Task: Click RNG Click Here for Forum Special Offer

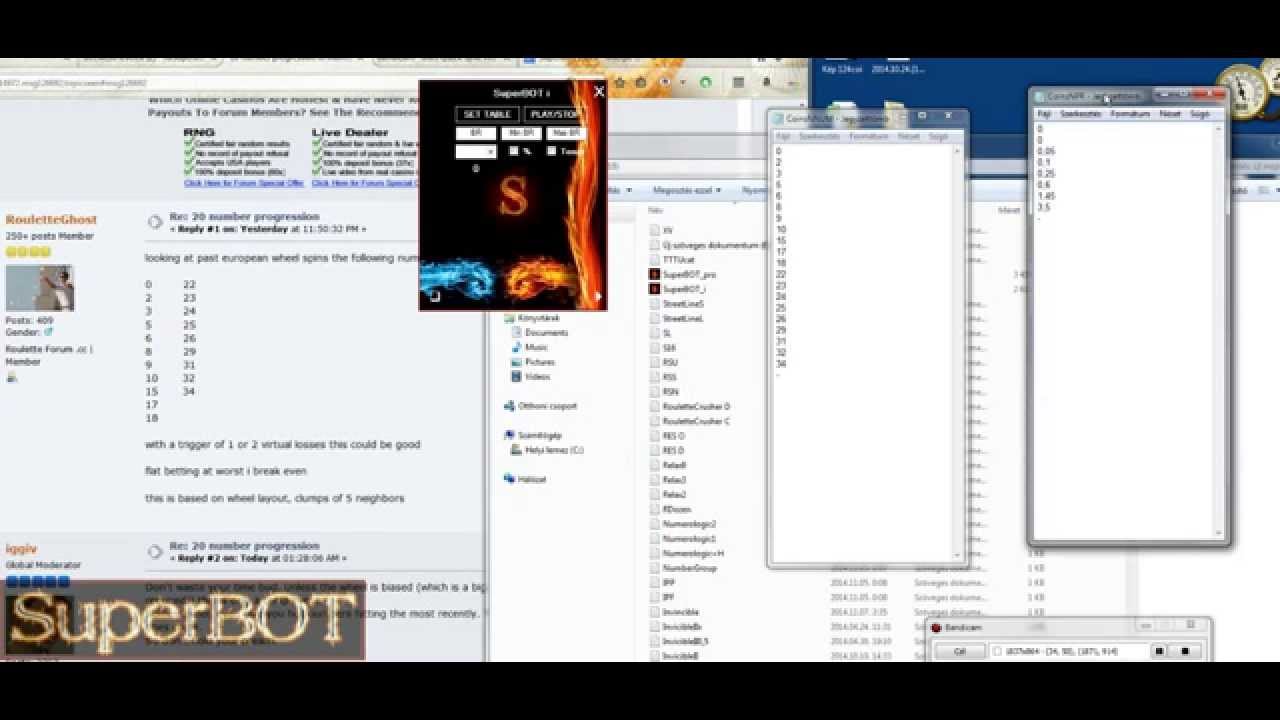Action: 243,183
